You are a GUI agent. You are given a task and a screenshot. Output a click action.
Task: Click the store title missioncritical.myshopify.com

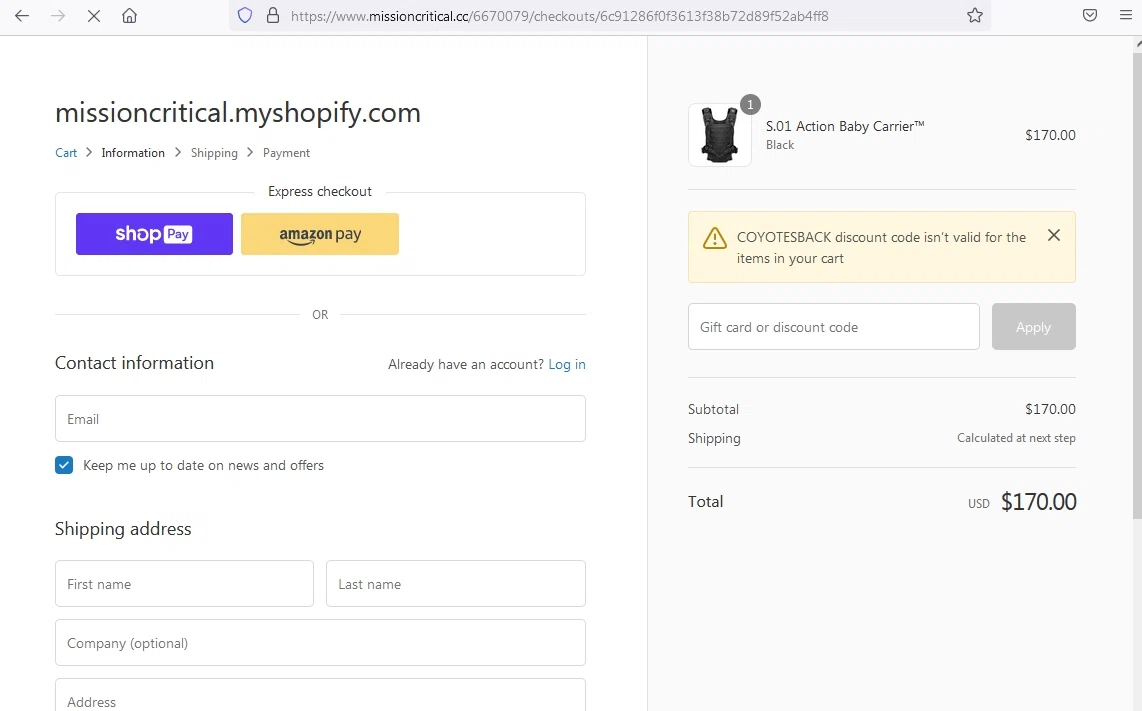(238, 113)
